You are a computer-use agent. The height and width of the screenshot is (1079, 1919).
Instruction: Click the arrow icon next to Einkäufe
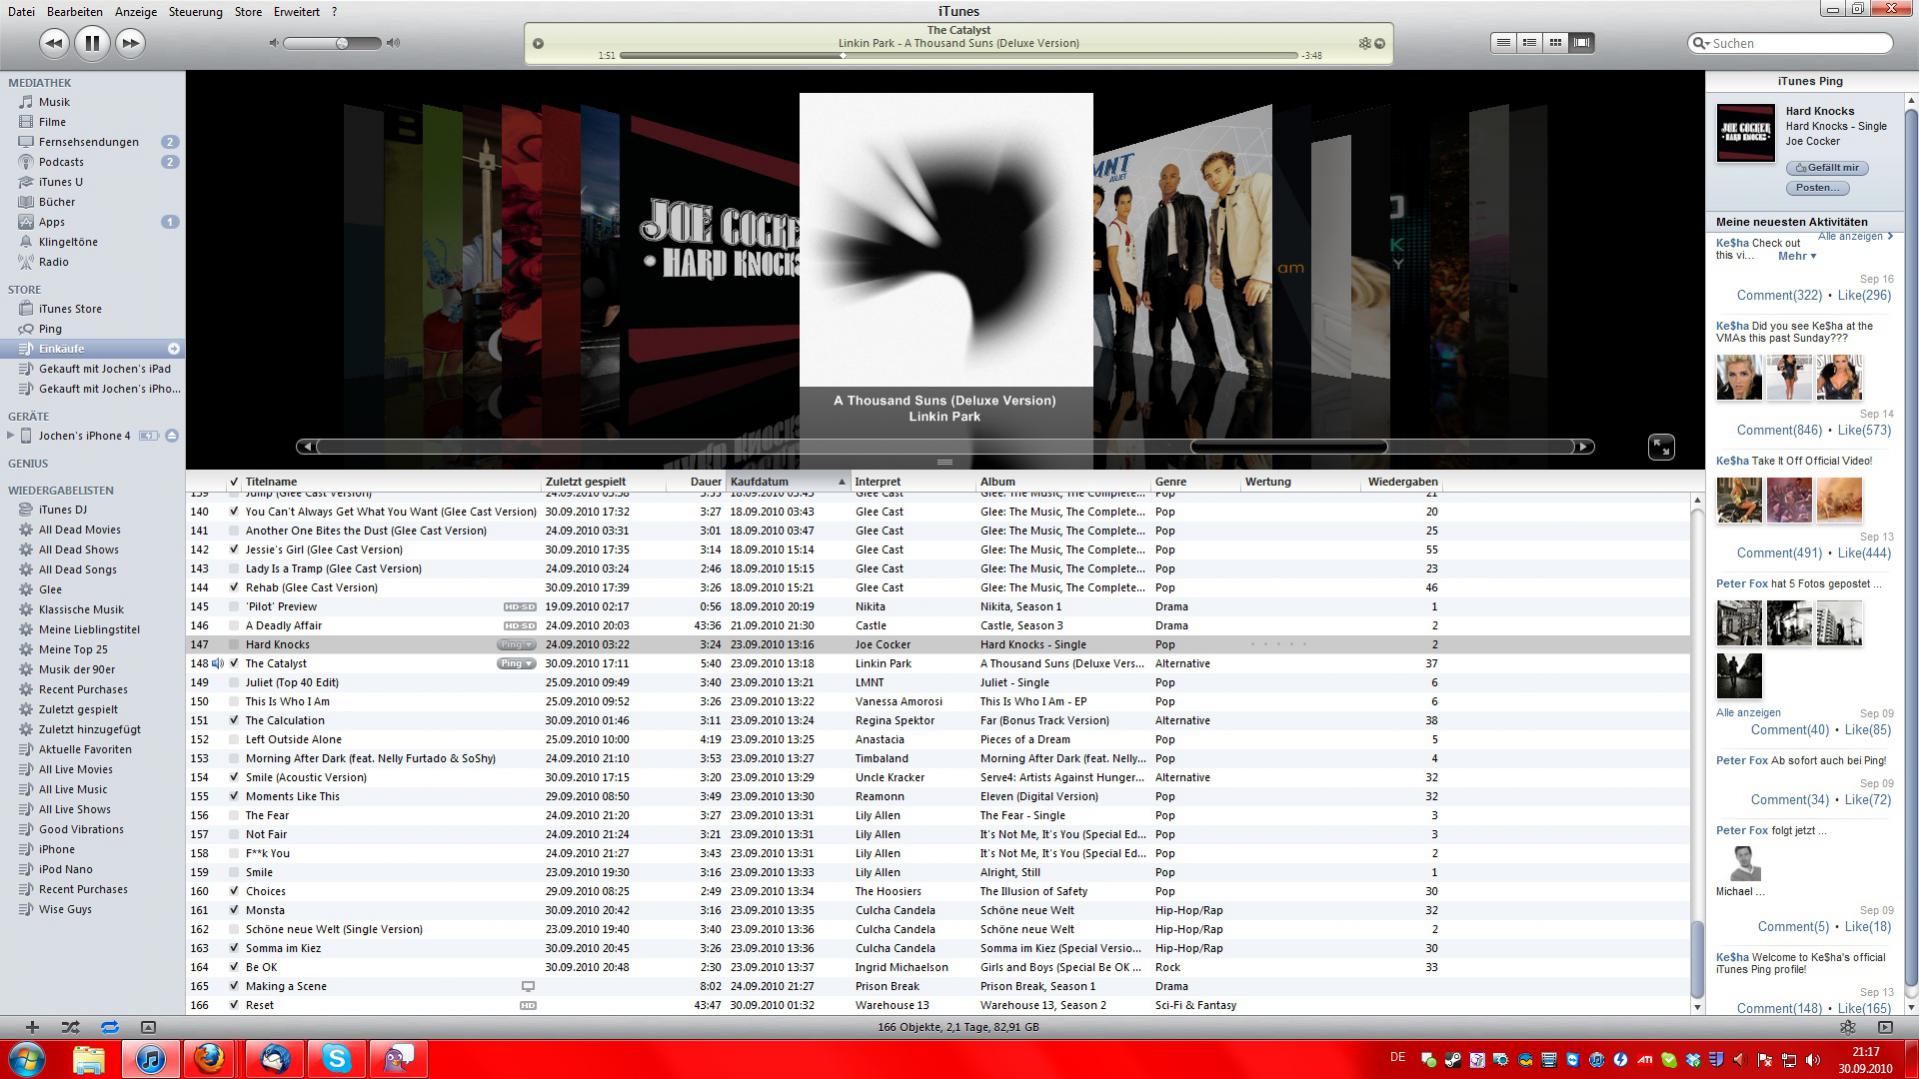pos(173,349)
